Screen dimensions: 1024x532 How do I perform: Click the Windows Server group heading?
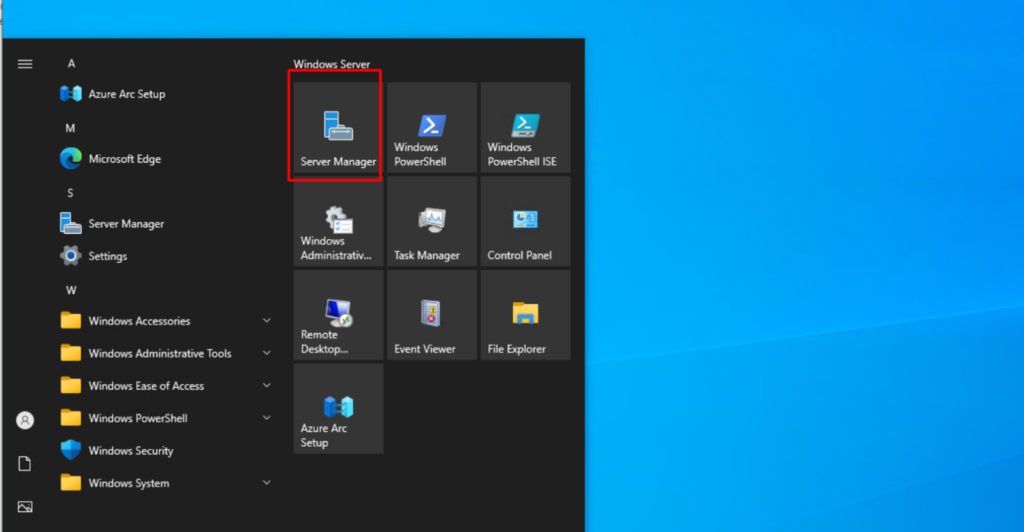pos(331,64)
